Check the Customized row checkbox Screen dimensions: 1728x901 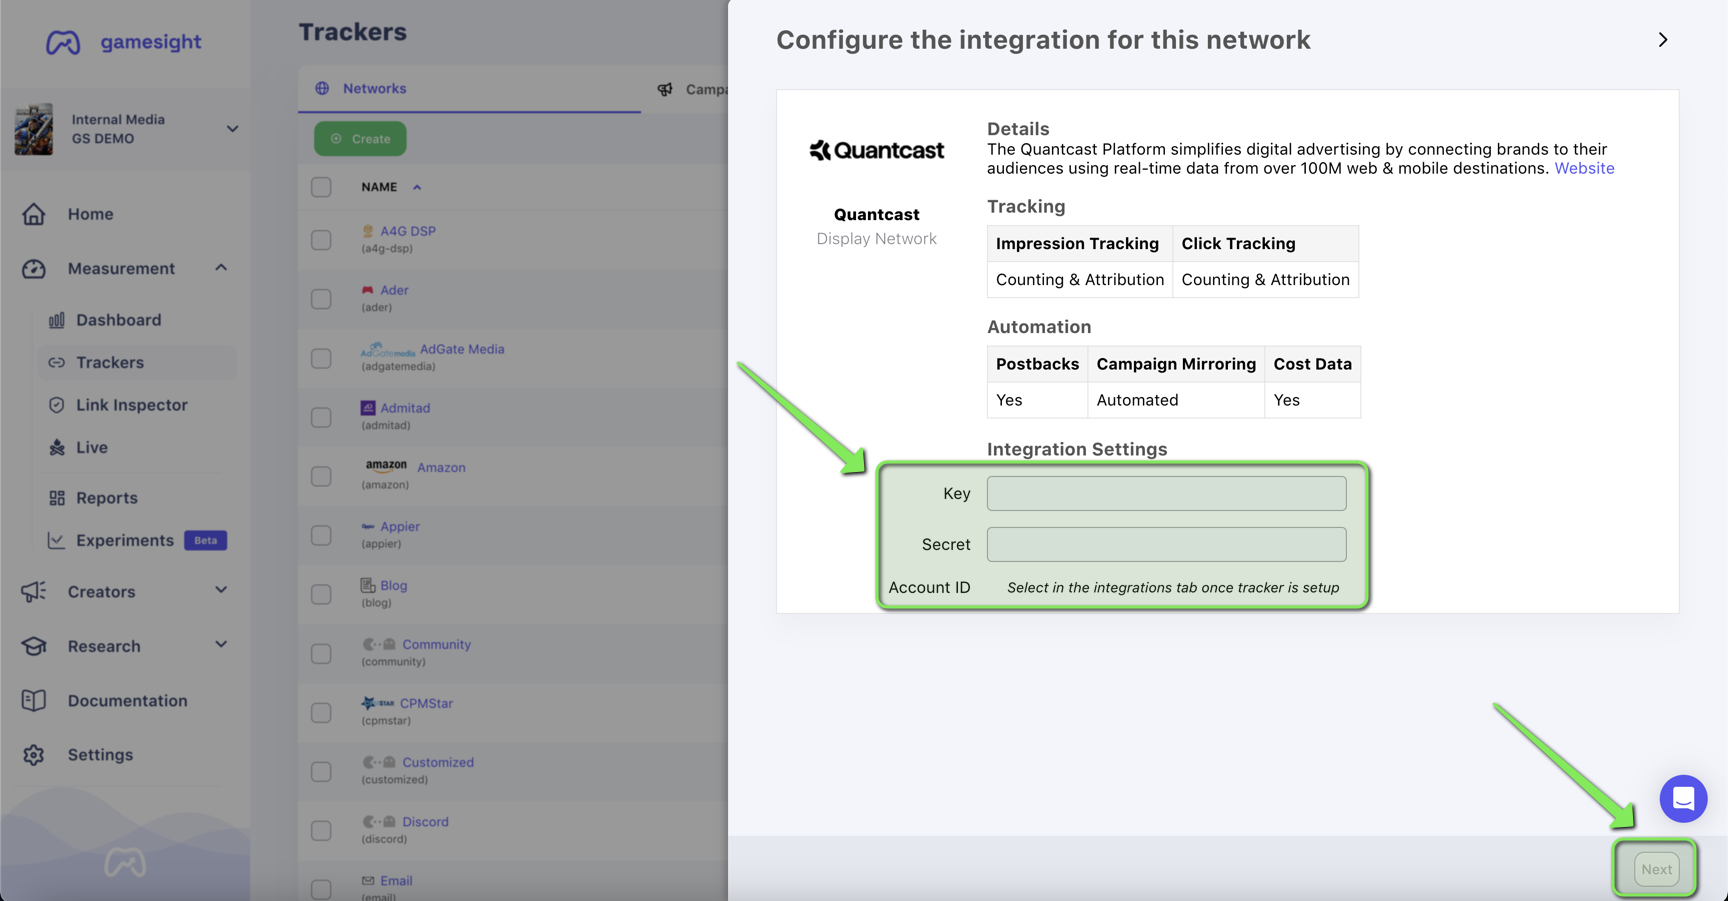321,771
